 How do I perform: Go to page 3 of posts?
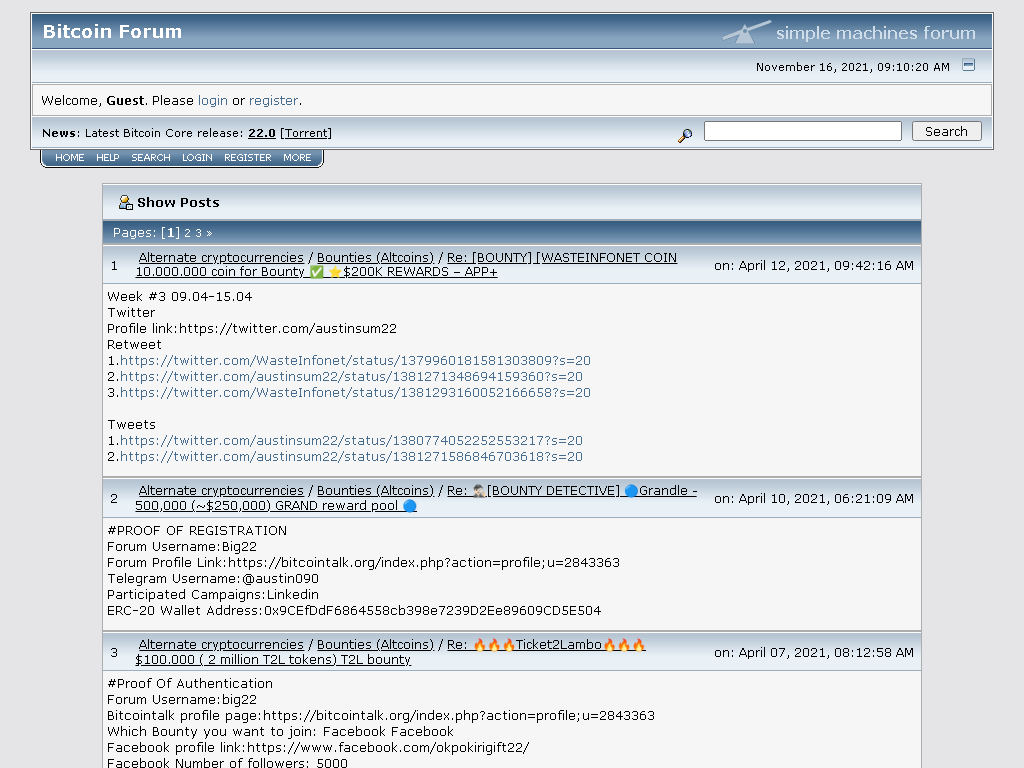pos(199,233)
